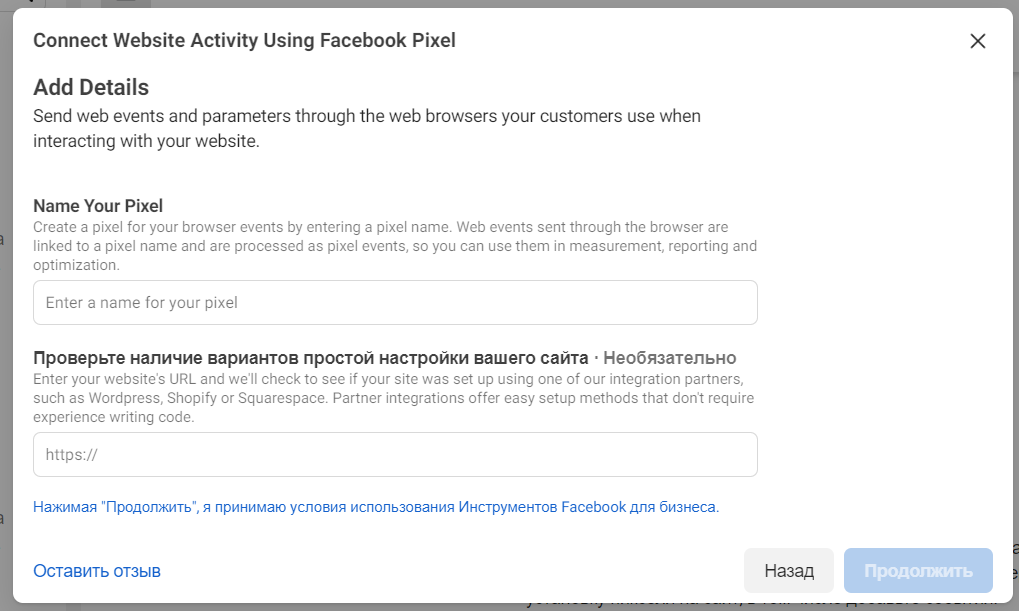Viewport: 1019px width, 611px height.
Task: Select the 'Name Your Pixel' field label
Action: [98, 206]
